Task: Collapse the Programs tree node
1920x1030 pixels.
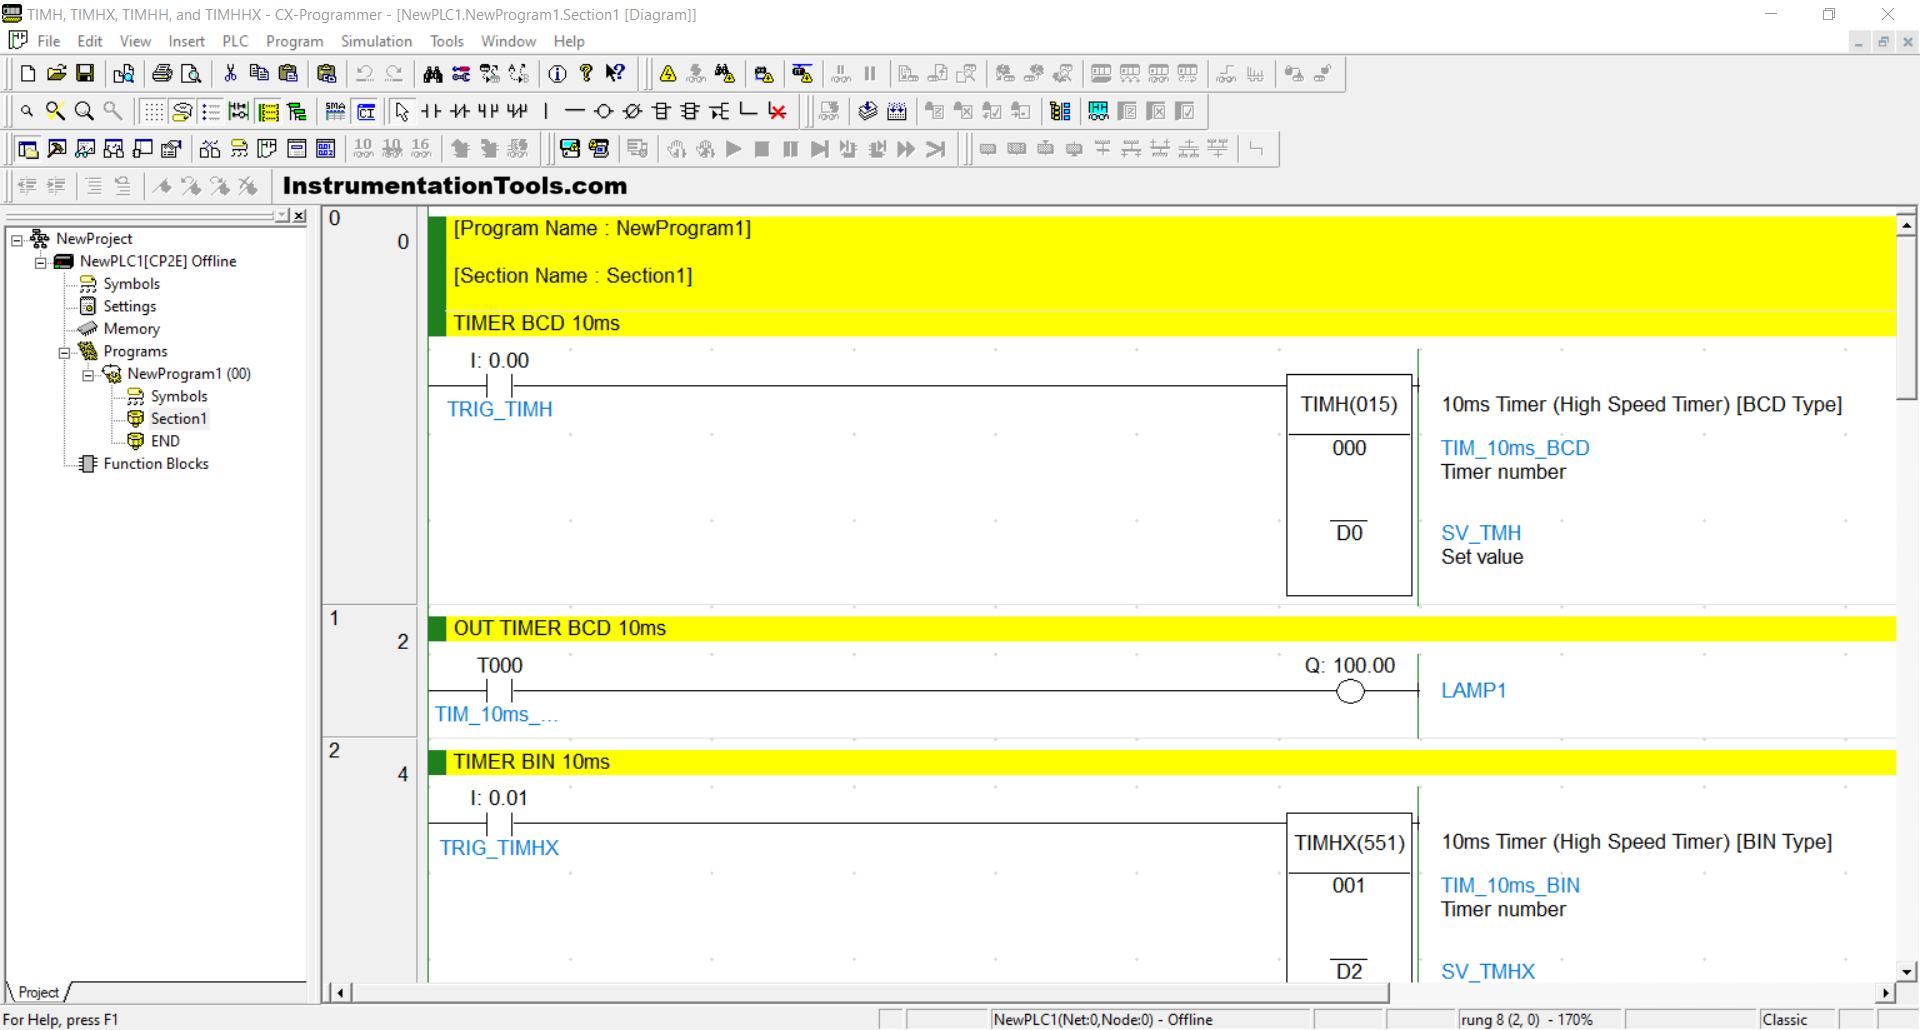Action: click(x=64, y=352)
